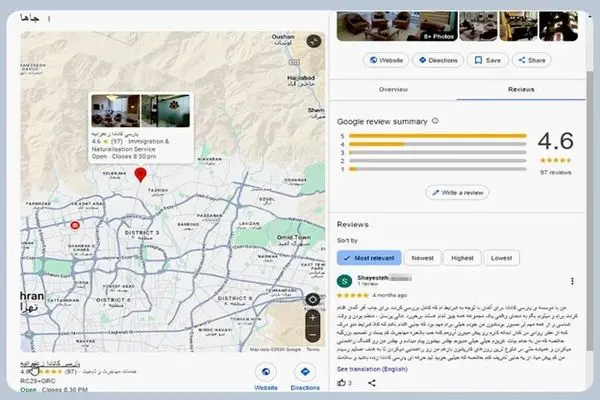Share this place with the Share button
Image resolution: width=600 pixels, height=400 pixels.
tap(532, 60)
